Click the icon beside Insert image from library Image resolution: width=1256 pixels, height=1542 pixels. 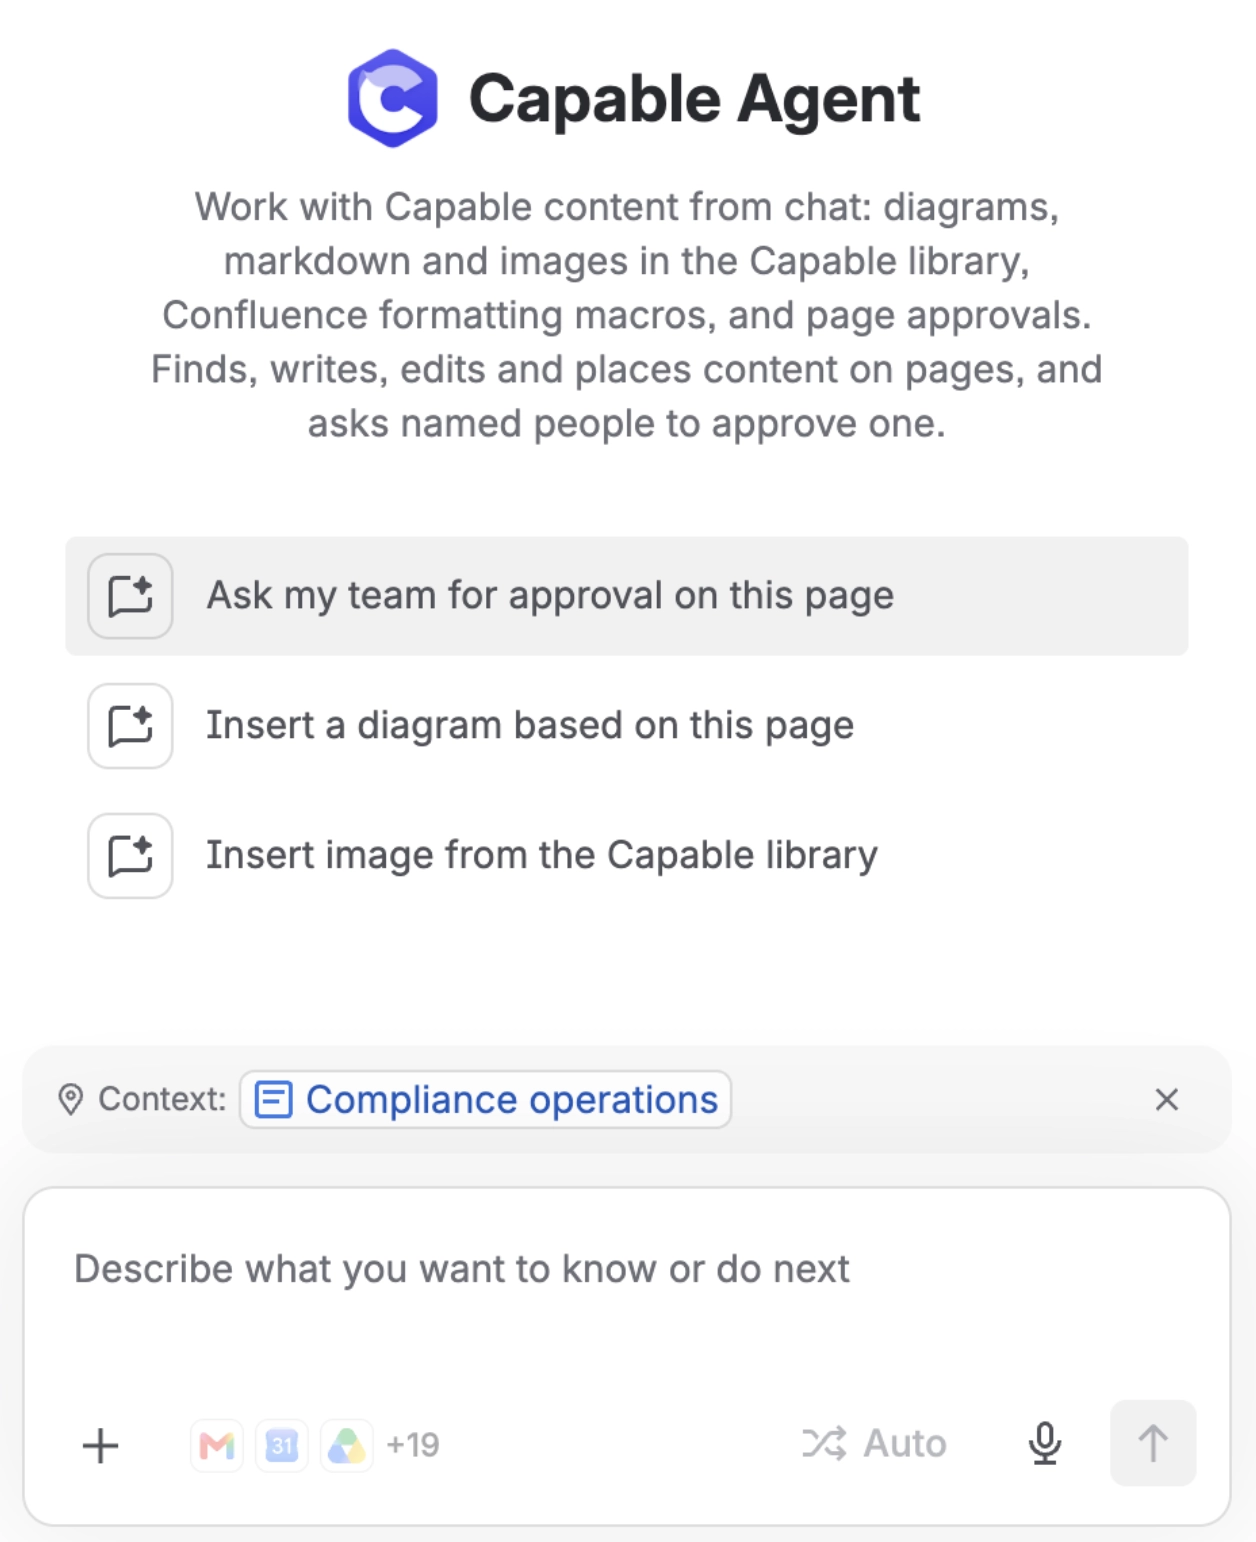click(130, 856)
